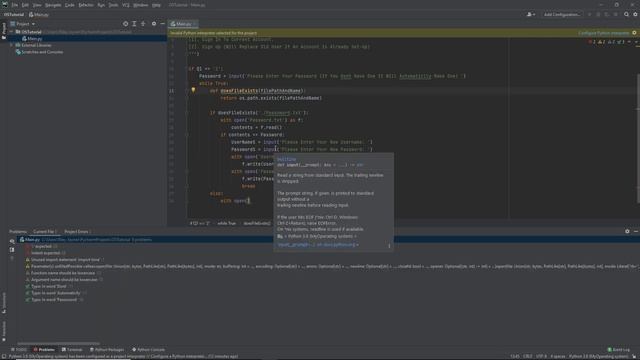Open Problems panel settings gear
This screenshot has width=640, height=360.
(627, 231)
